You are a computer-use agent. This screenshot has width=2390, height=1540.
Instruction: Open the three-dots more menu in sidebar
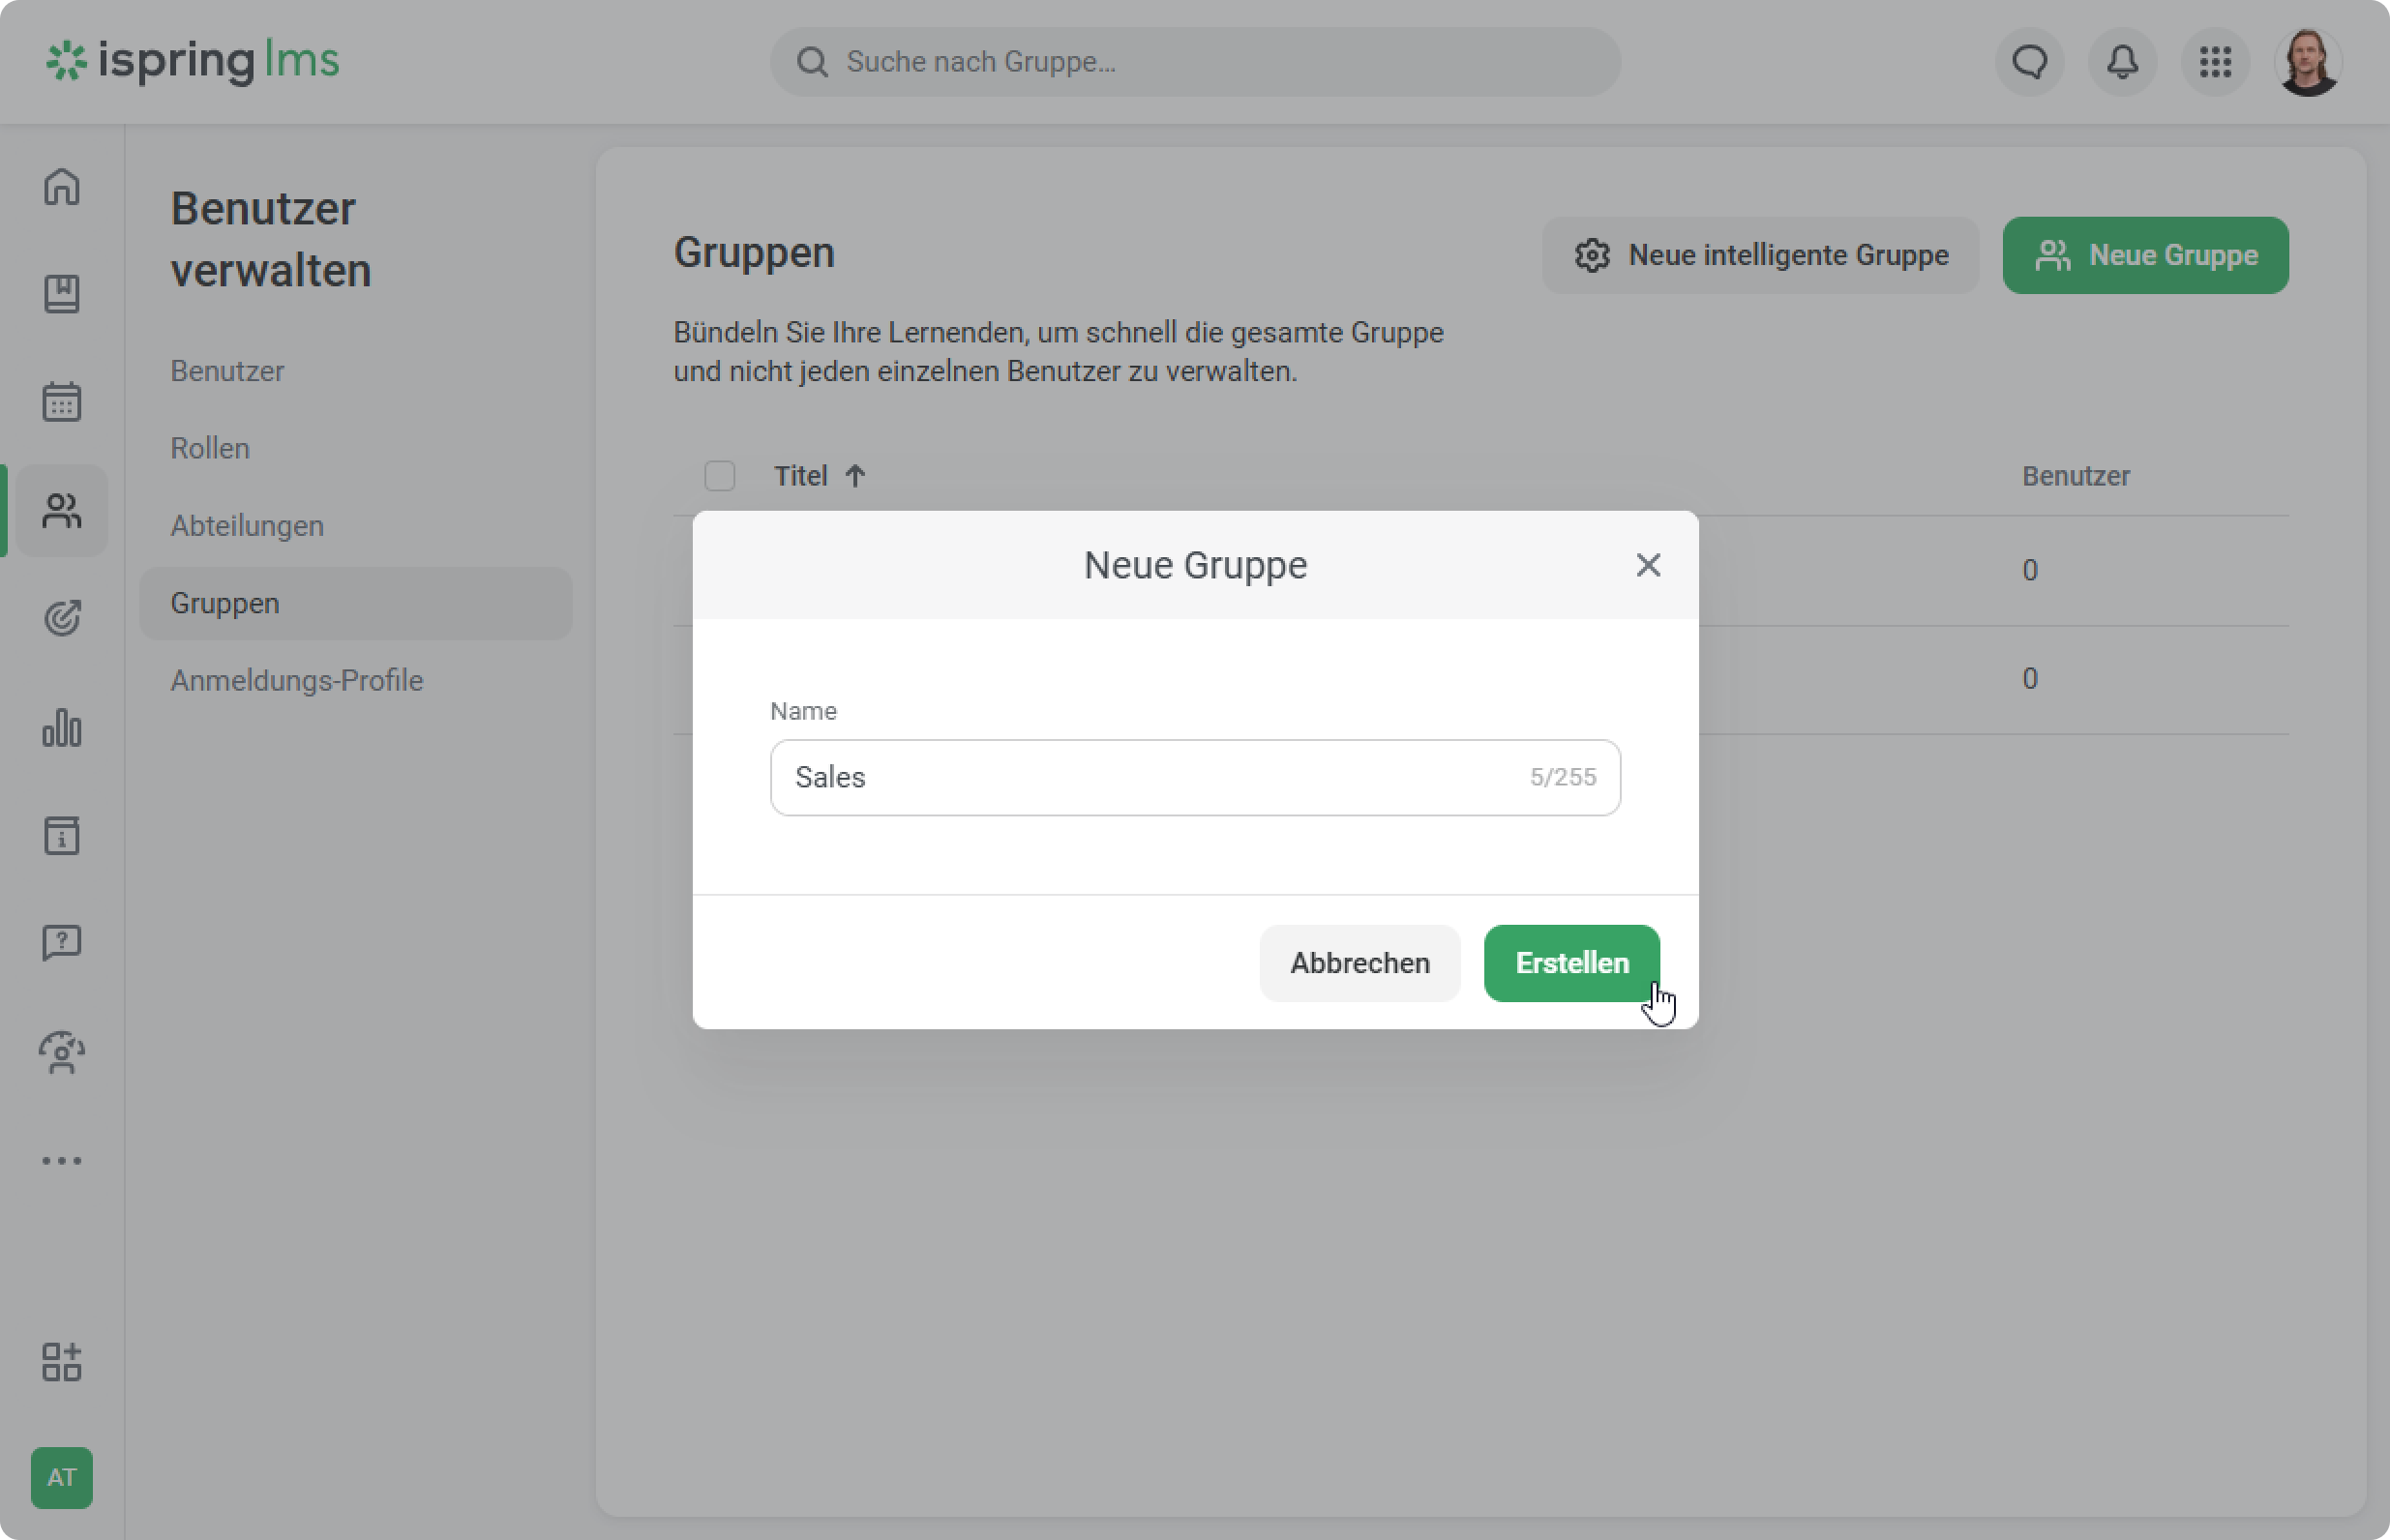pyautogui.click(x=62, y=1161)
